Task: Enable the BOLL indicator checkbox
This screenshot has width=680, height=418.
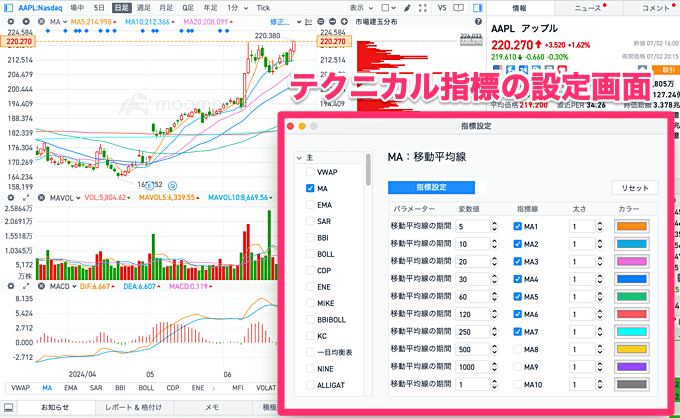Action: 310,254
